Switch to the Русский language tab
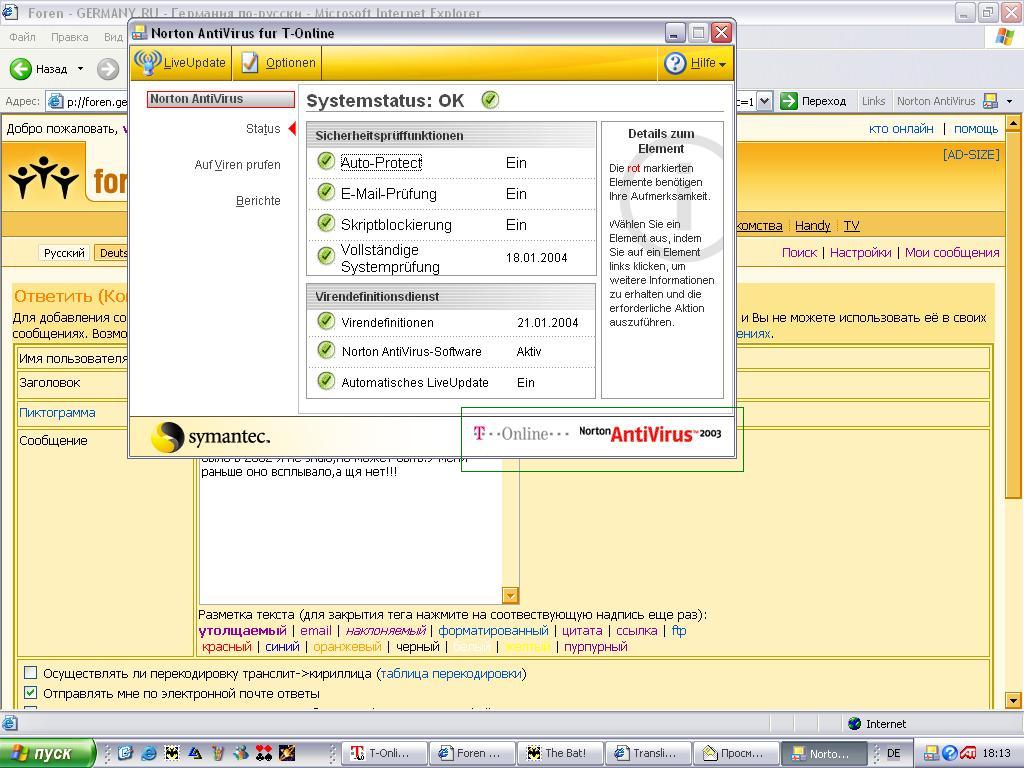 (x=64, y=253)
